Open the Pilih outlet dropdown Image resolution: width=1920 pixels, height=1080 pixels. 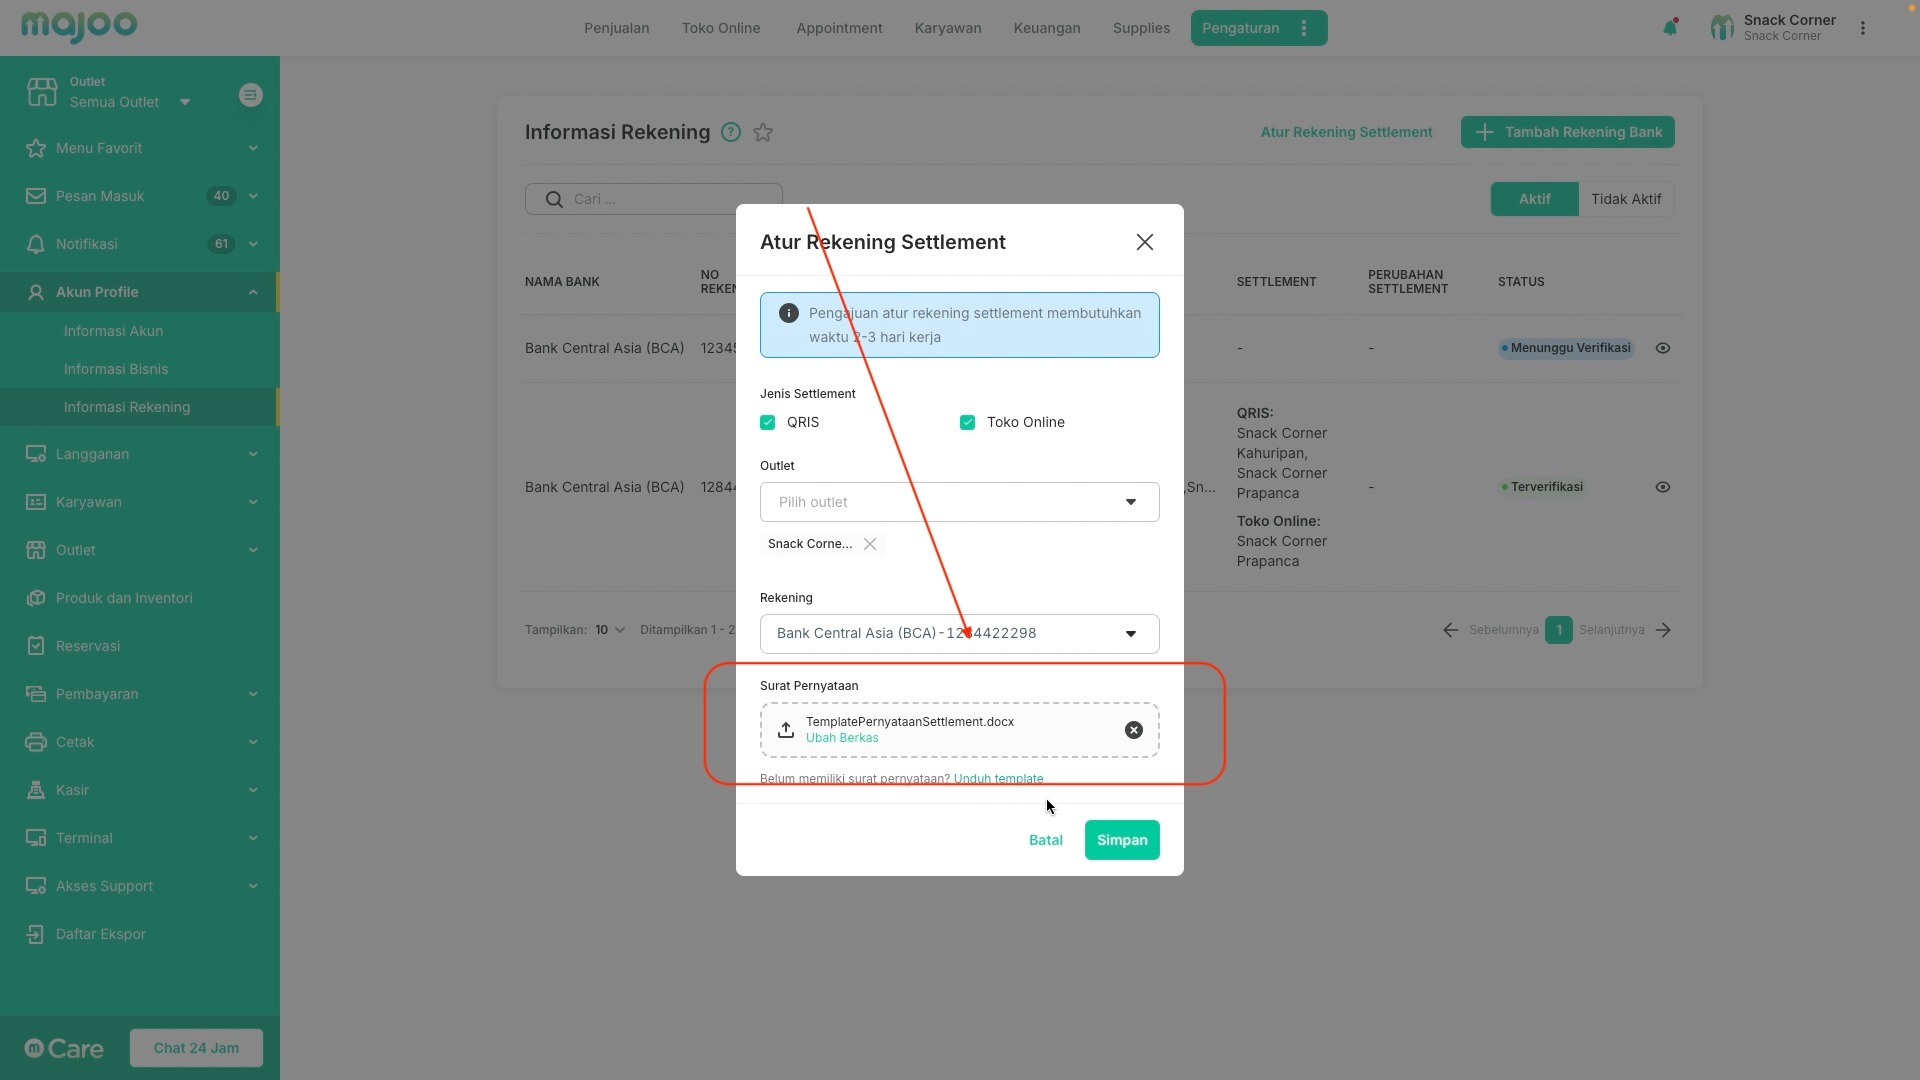(x=959, y=502)
